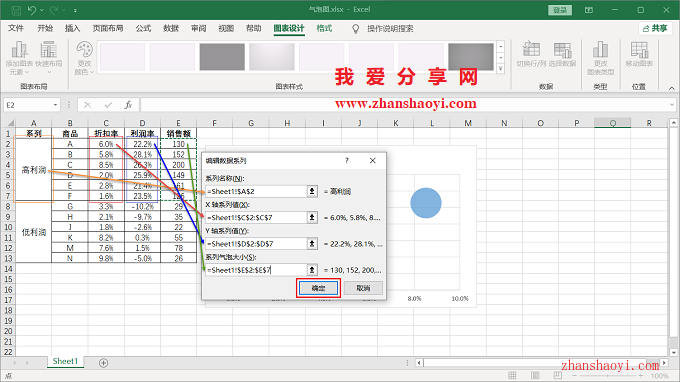
Task: Click the 共享 share button
Action: (x=655, y=28)
